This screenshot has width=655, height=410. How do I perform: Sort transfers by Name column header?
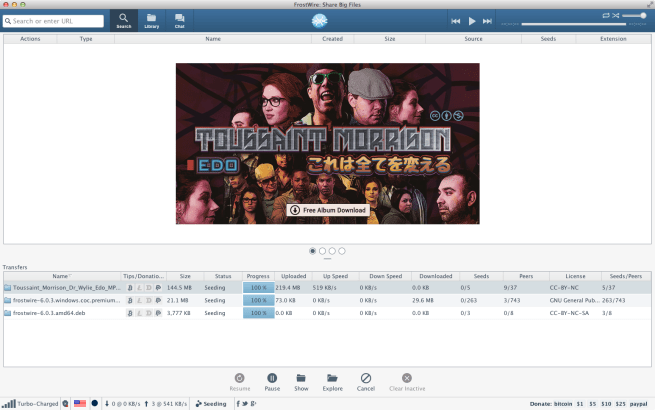[x=61, y=276]
